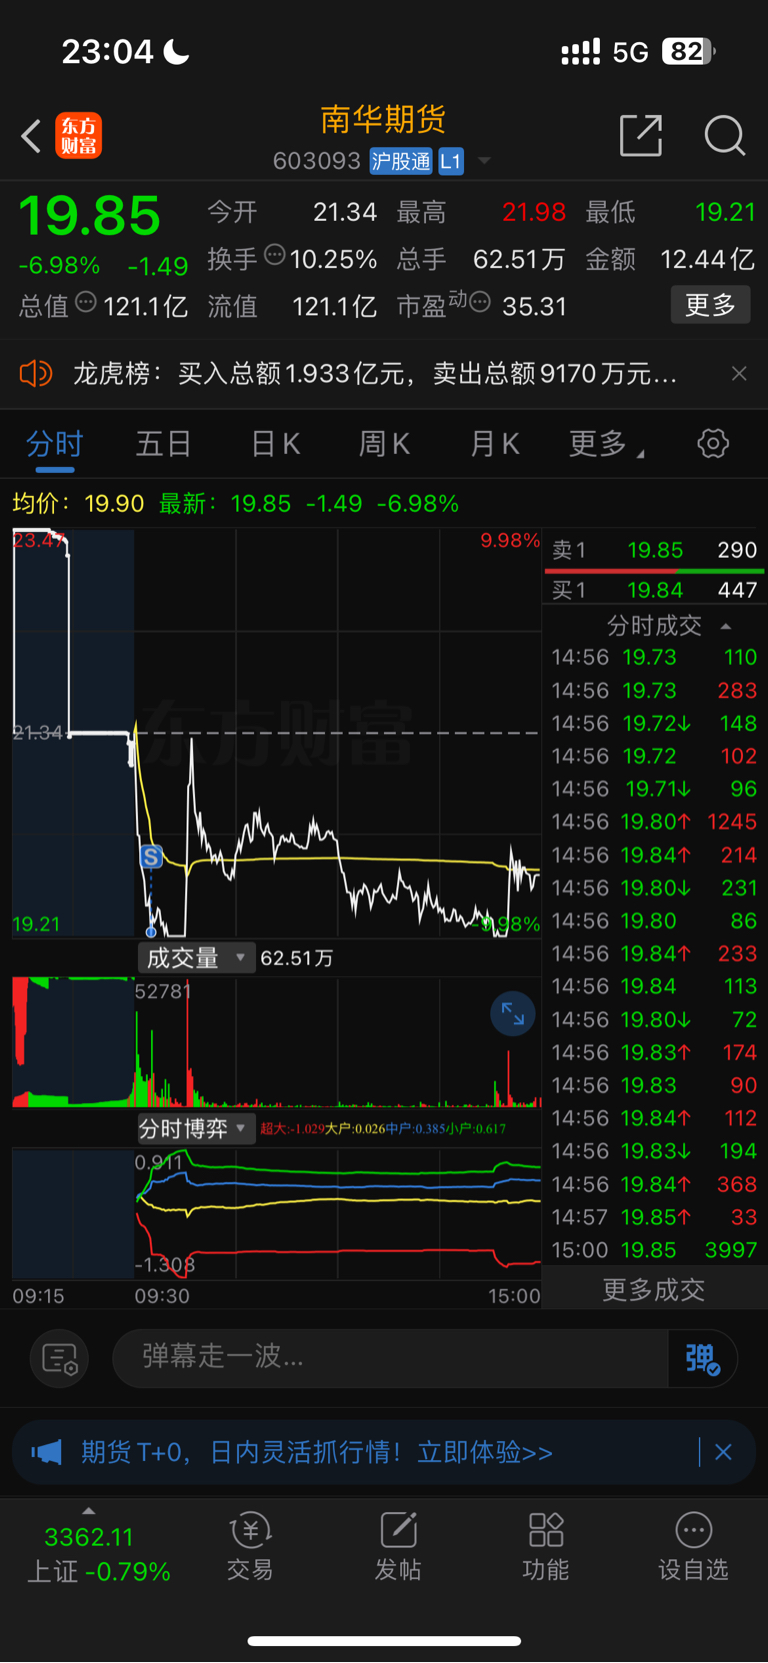Dismiss the 龙虎榜 notice banner
The width and height of the screenshot is (768, 1663).
point(739,374)
